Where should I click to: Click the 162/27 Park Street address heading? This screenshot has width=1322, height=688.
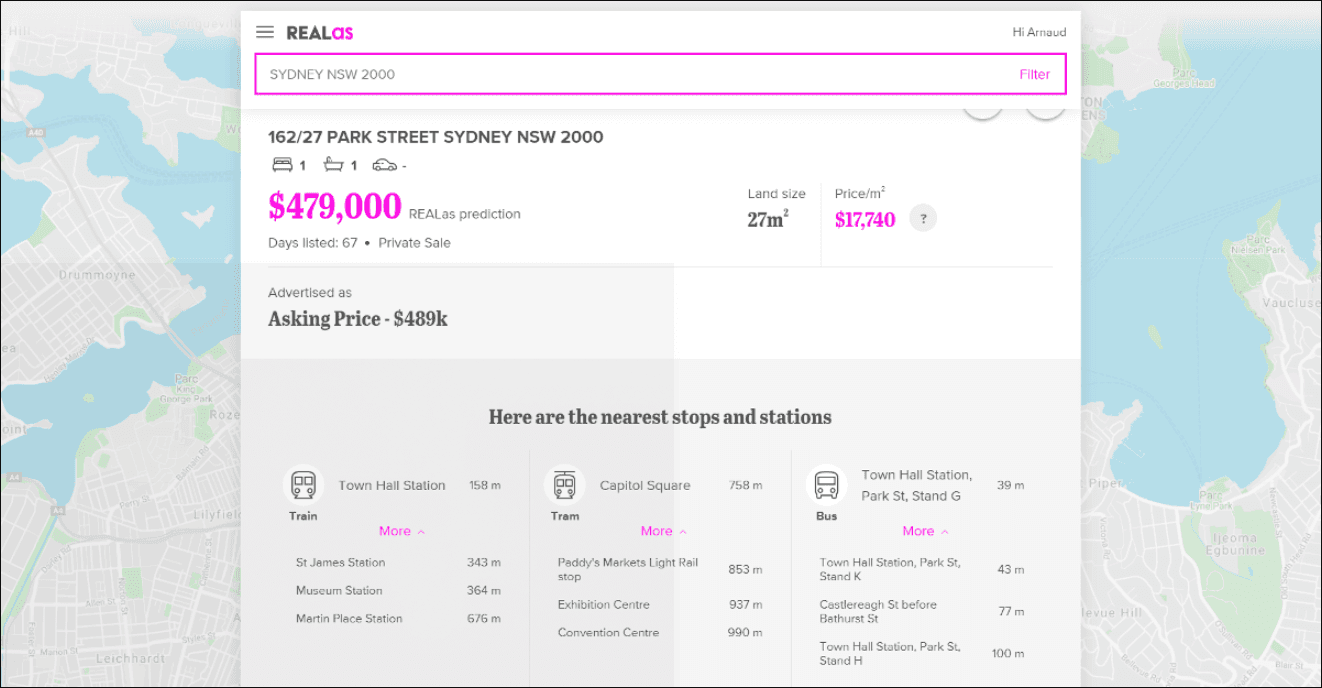[x=436, y=137]
